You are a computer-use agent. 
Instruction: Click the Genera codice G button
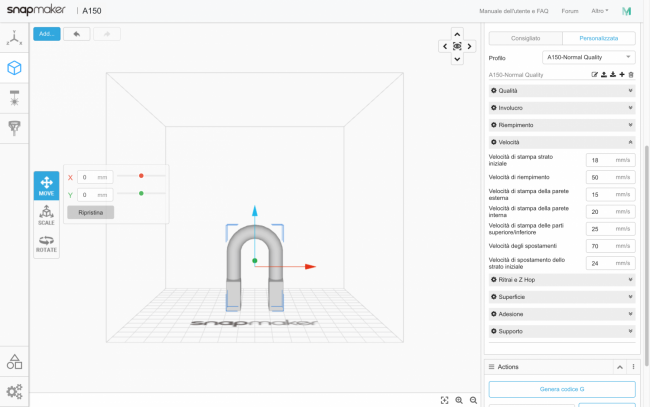pyautogui.click(x=561, y=390)
